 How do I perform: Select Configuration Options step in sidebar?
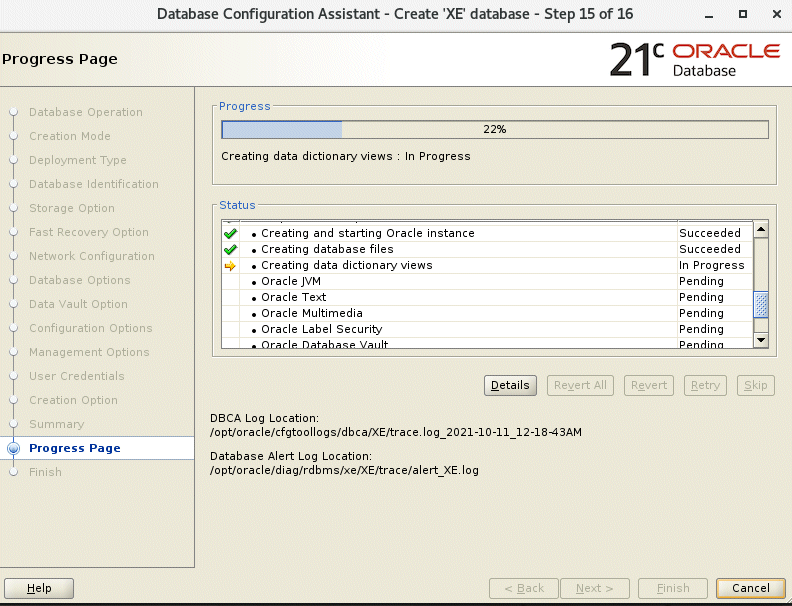pos(91,328)
